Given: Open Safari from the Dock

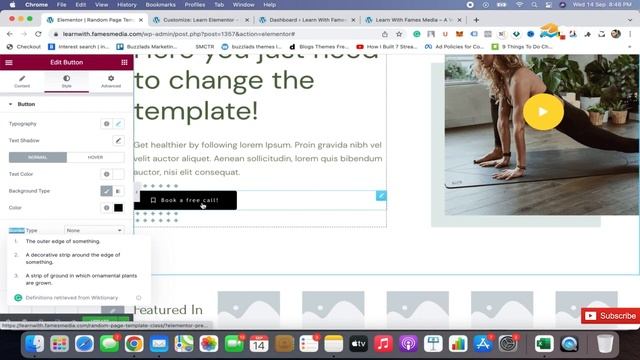Looking at the screenshot, I should tap(84, 344).
